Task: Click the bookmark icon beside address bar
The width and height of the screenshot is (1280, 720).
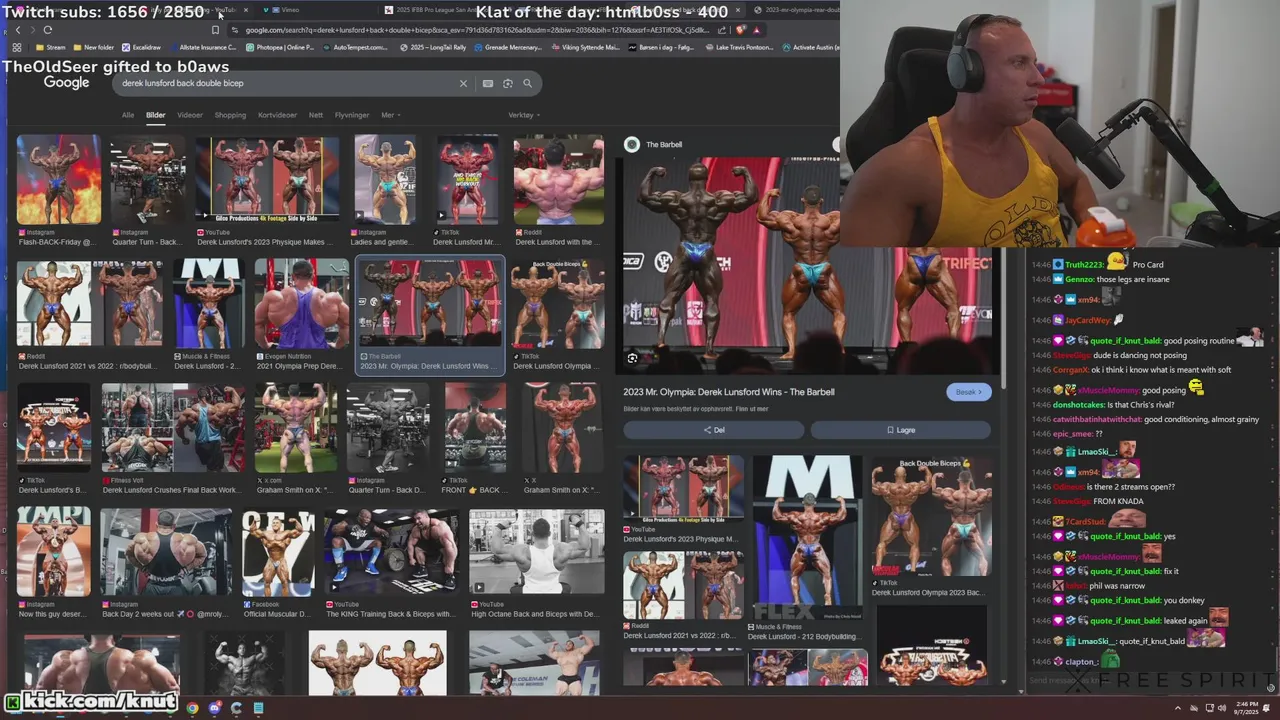Action: 215,30
